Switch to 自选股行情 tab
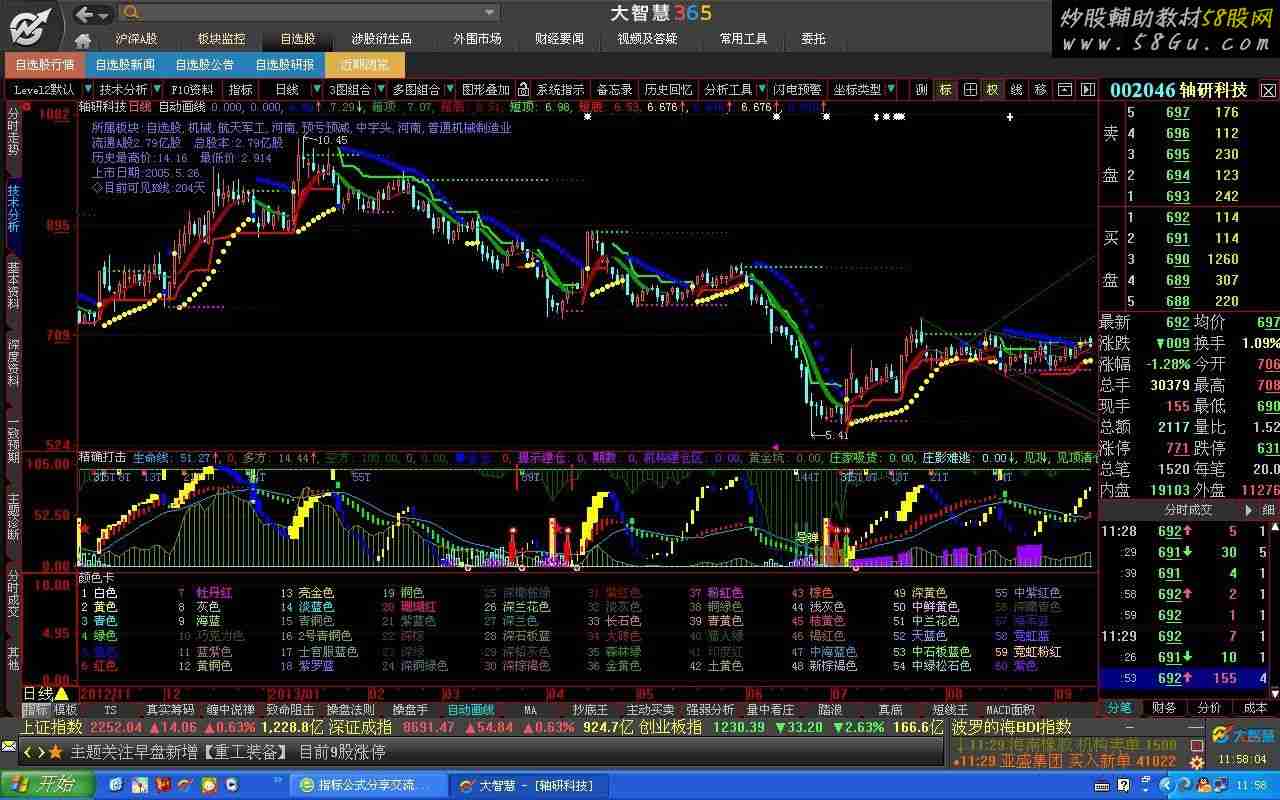The image size is (1280, 800). [x=44, y=65]
